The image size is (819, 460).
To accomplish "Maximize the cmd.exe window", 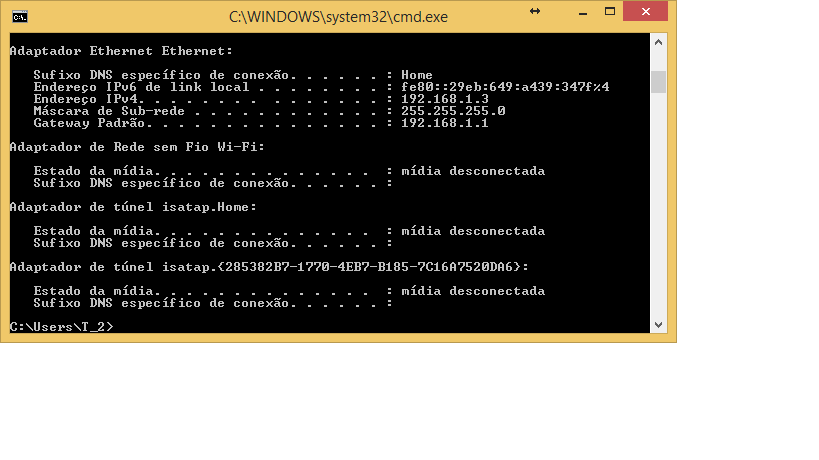I will click(x=610, y=11).
